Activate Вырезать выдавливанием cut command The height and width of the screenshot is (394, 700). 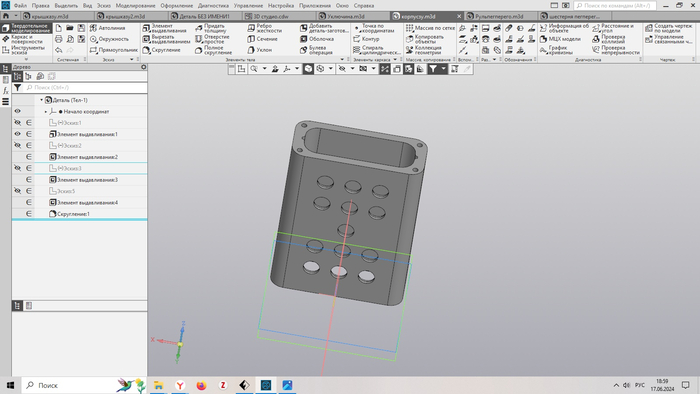click(166, 39)
